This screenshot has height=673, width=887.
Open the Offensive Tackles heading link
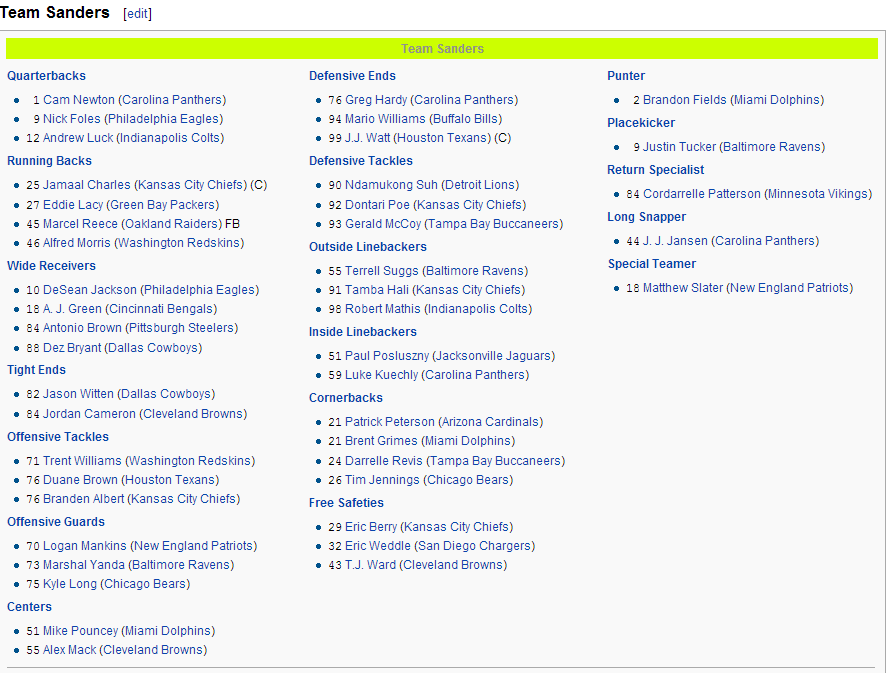pyautogui.click(x=58, y=437)
